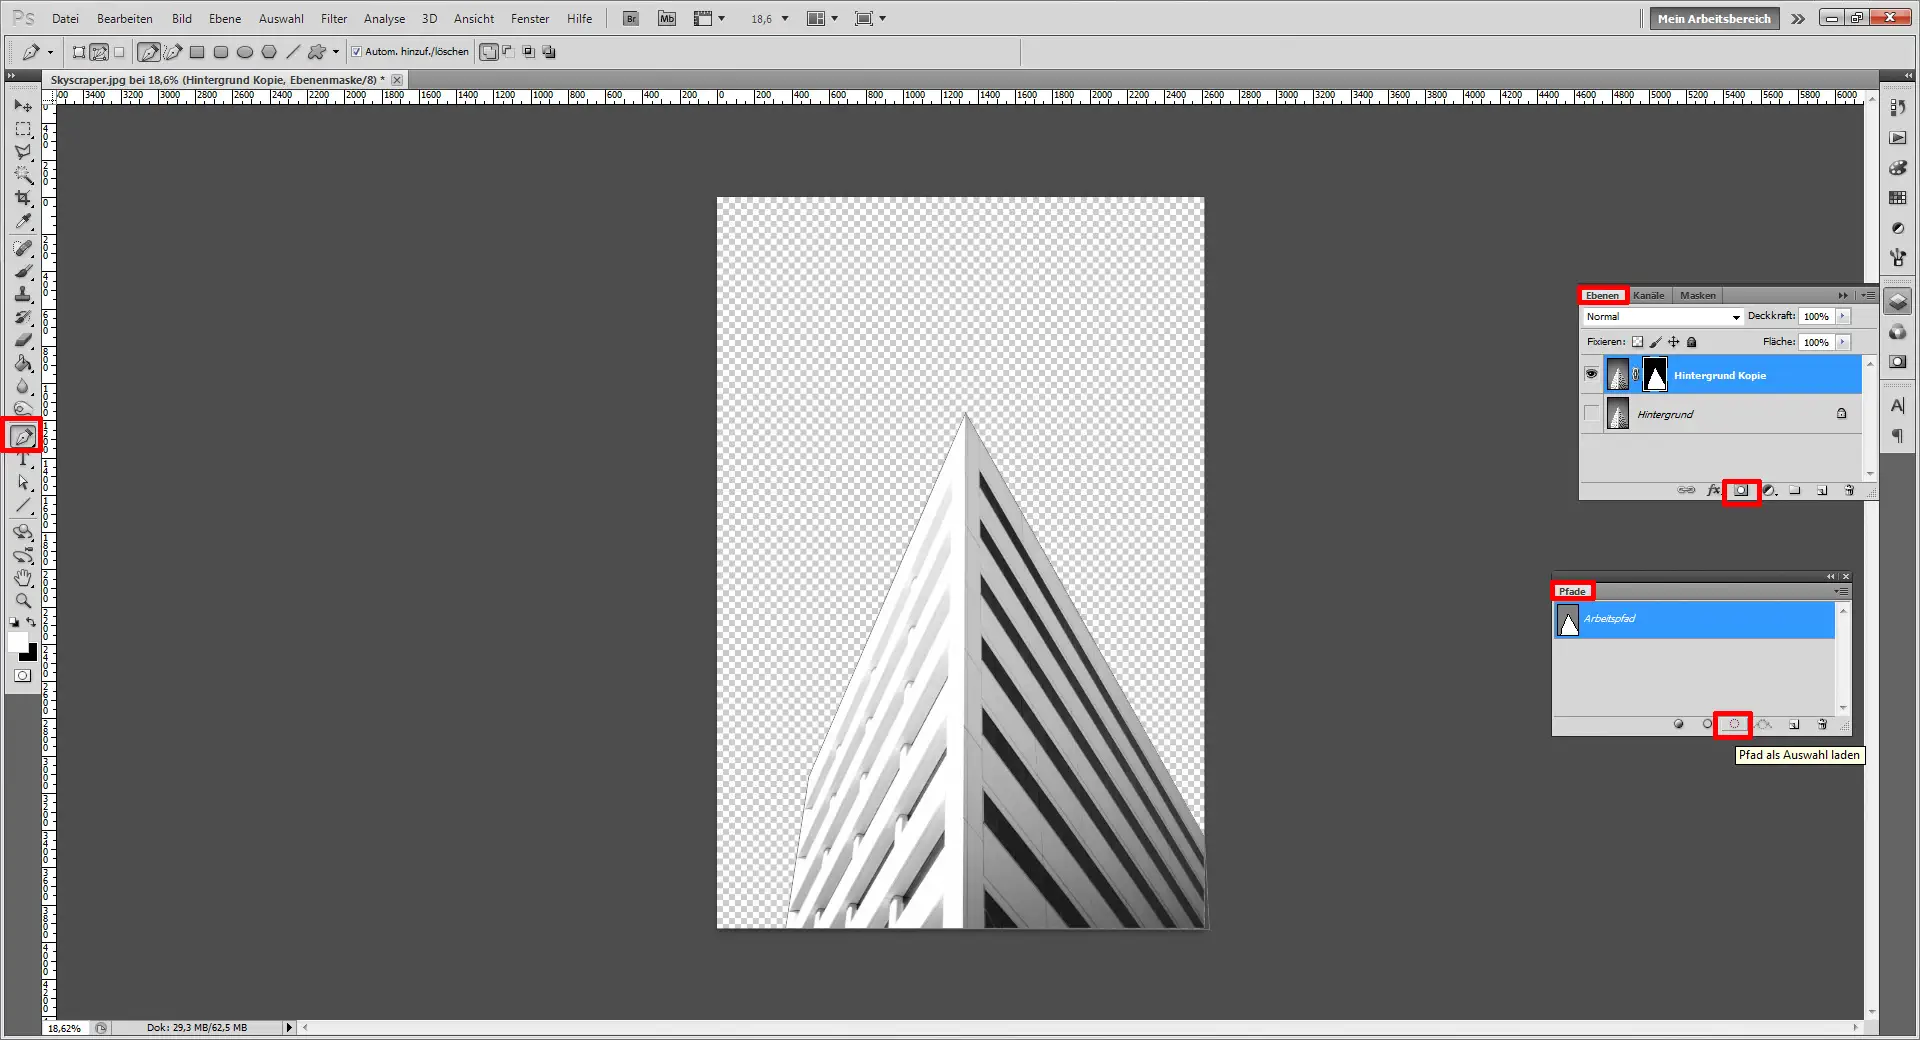Image resolution: width=1920 pixels, height=1040 pixels.
Task: Pick the Eyedropper tool
Action: 23,222
